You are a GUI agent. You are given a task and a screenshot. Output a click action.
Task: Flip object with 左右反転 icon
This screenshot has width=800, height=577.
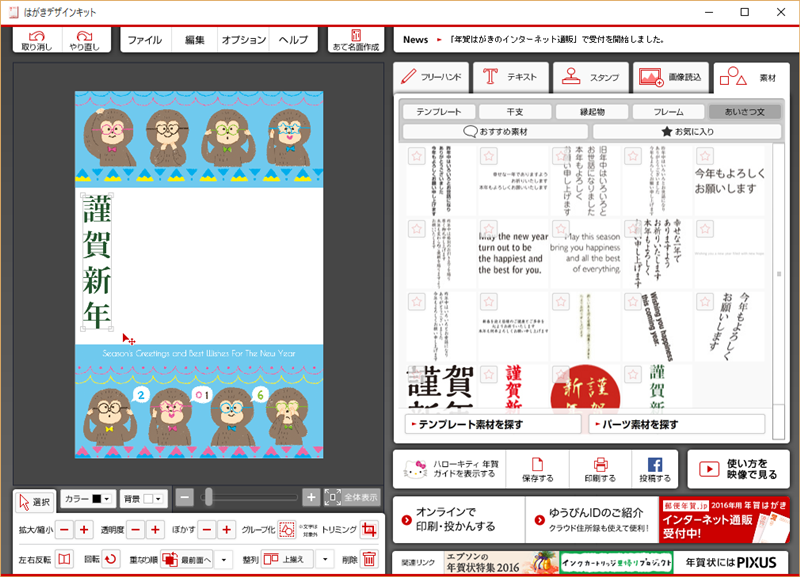tap(64, 559)
